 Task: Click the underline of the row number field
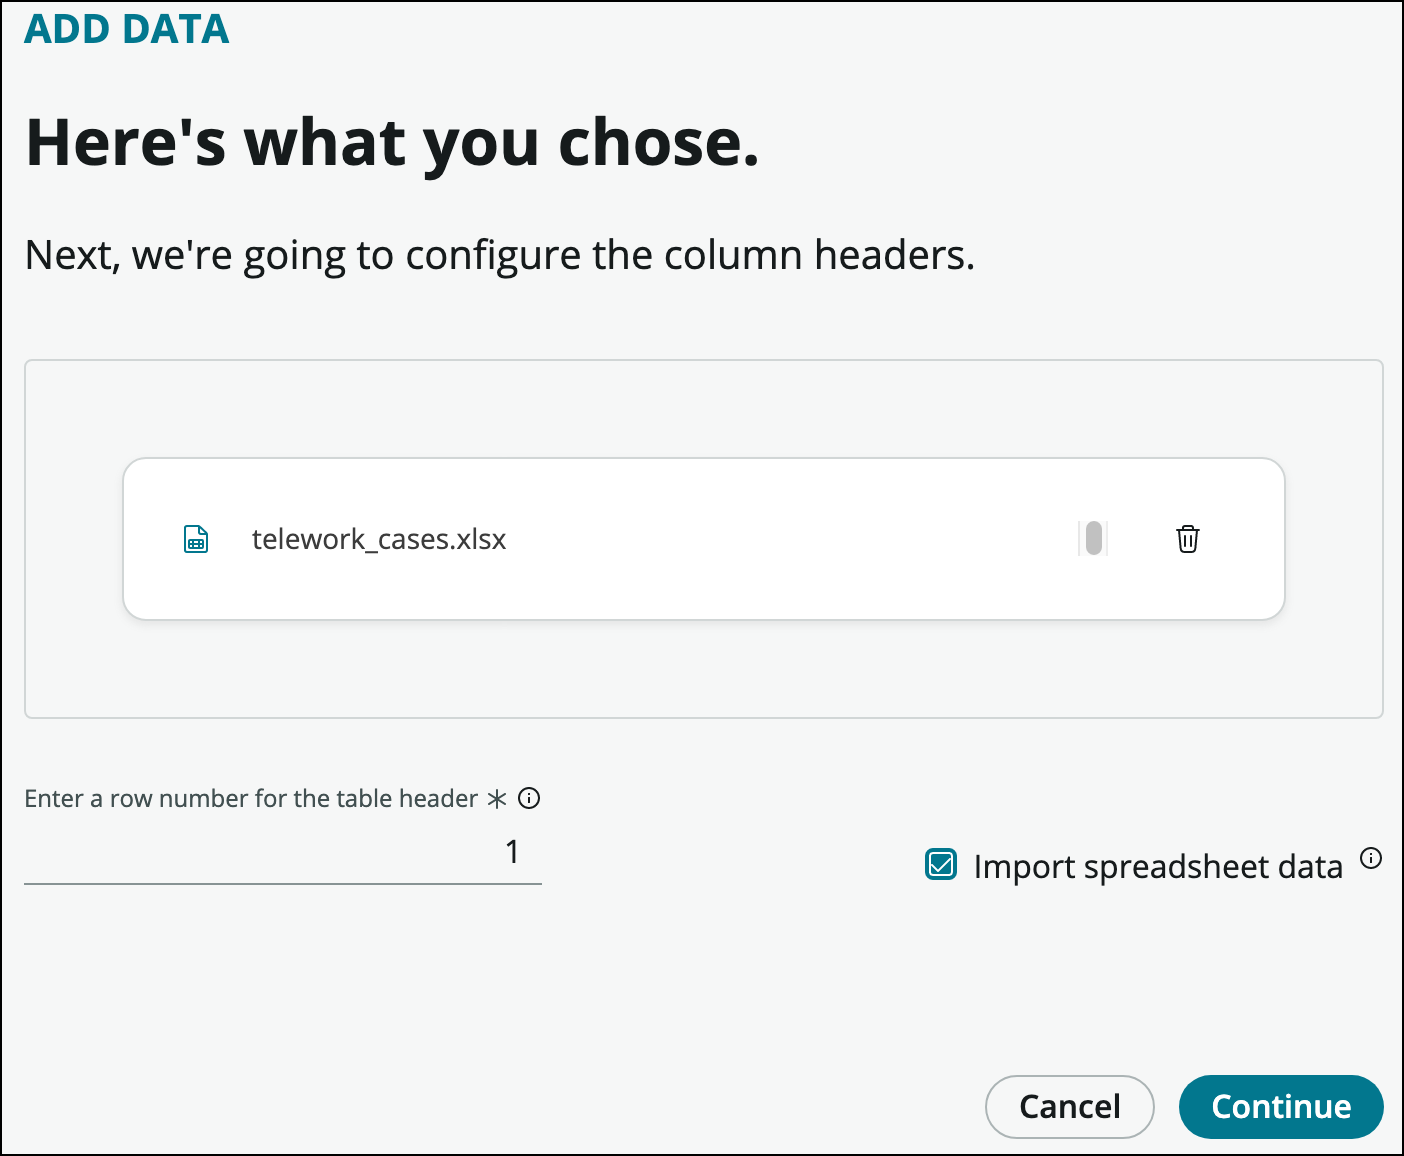click(282, 883)
